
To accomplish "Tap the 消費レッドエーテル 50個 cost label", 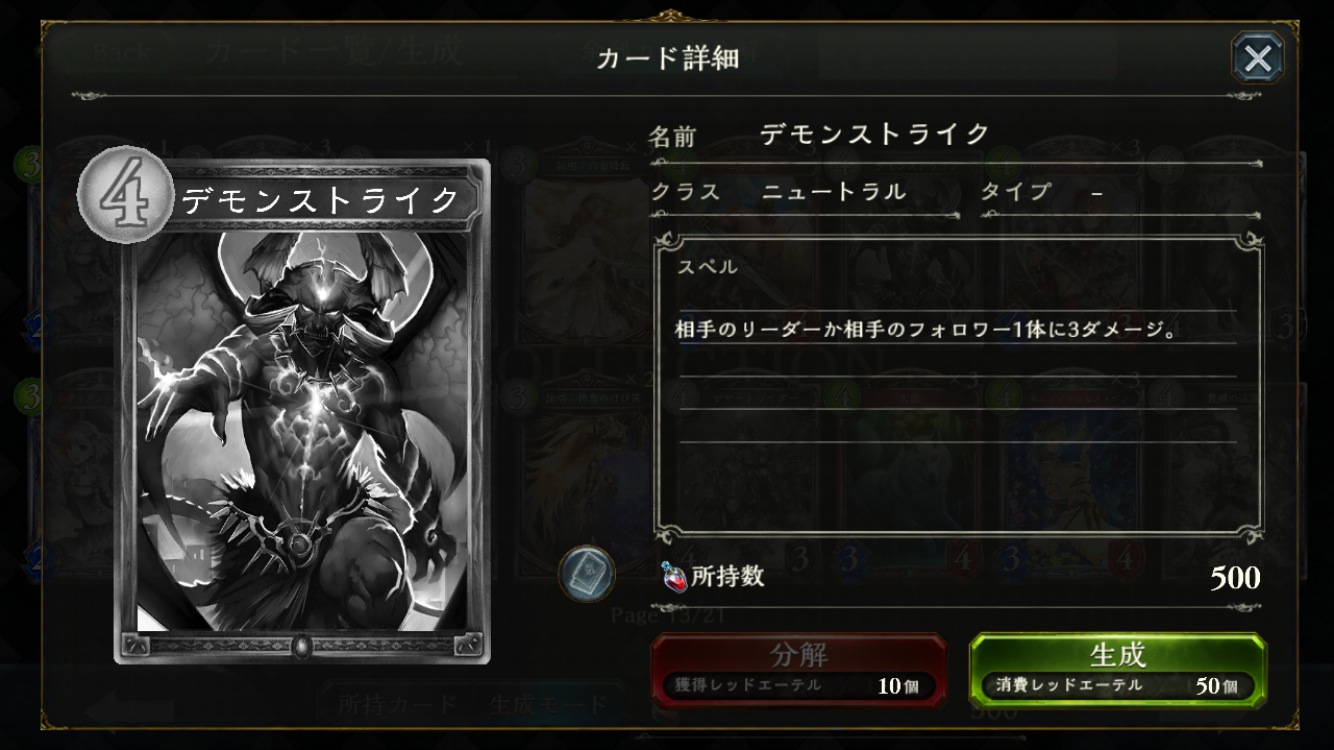I will [1117, 686].
